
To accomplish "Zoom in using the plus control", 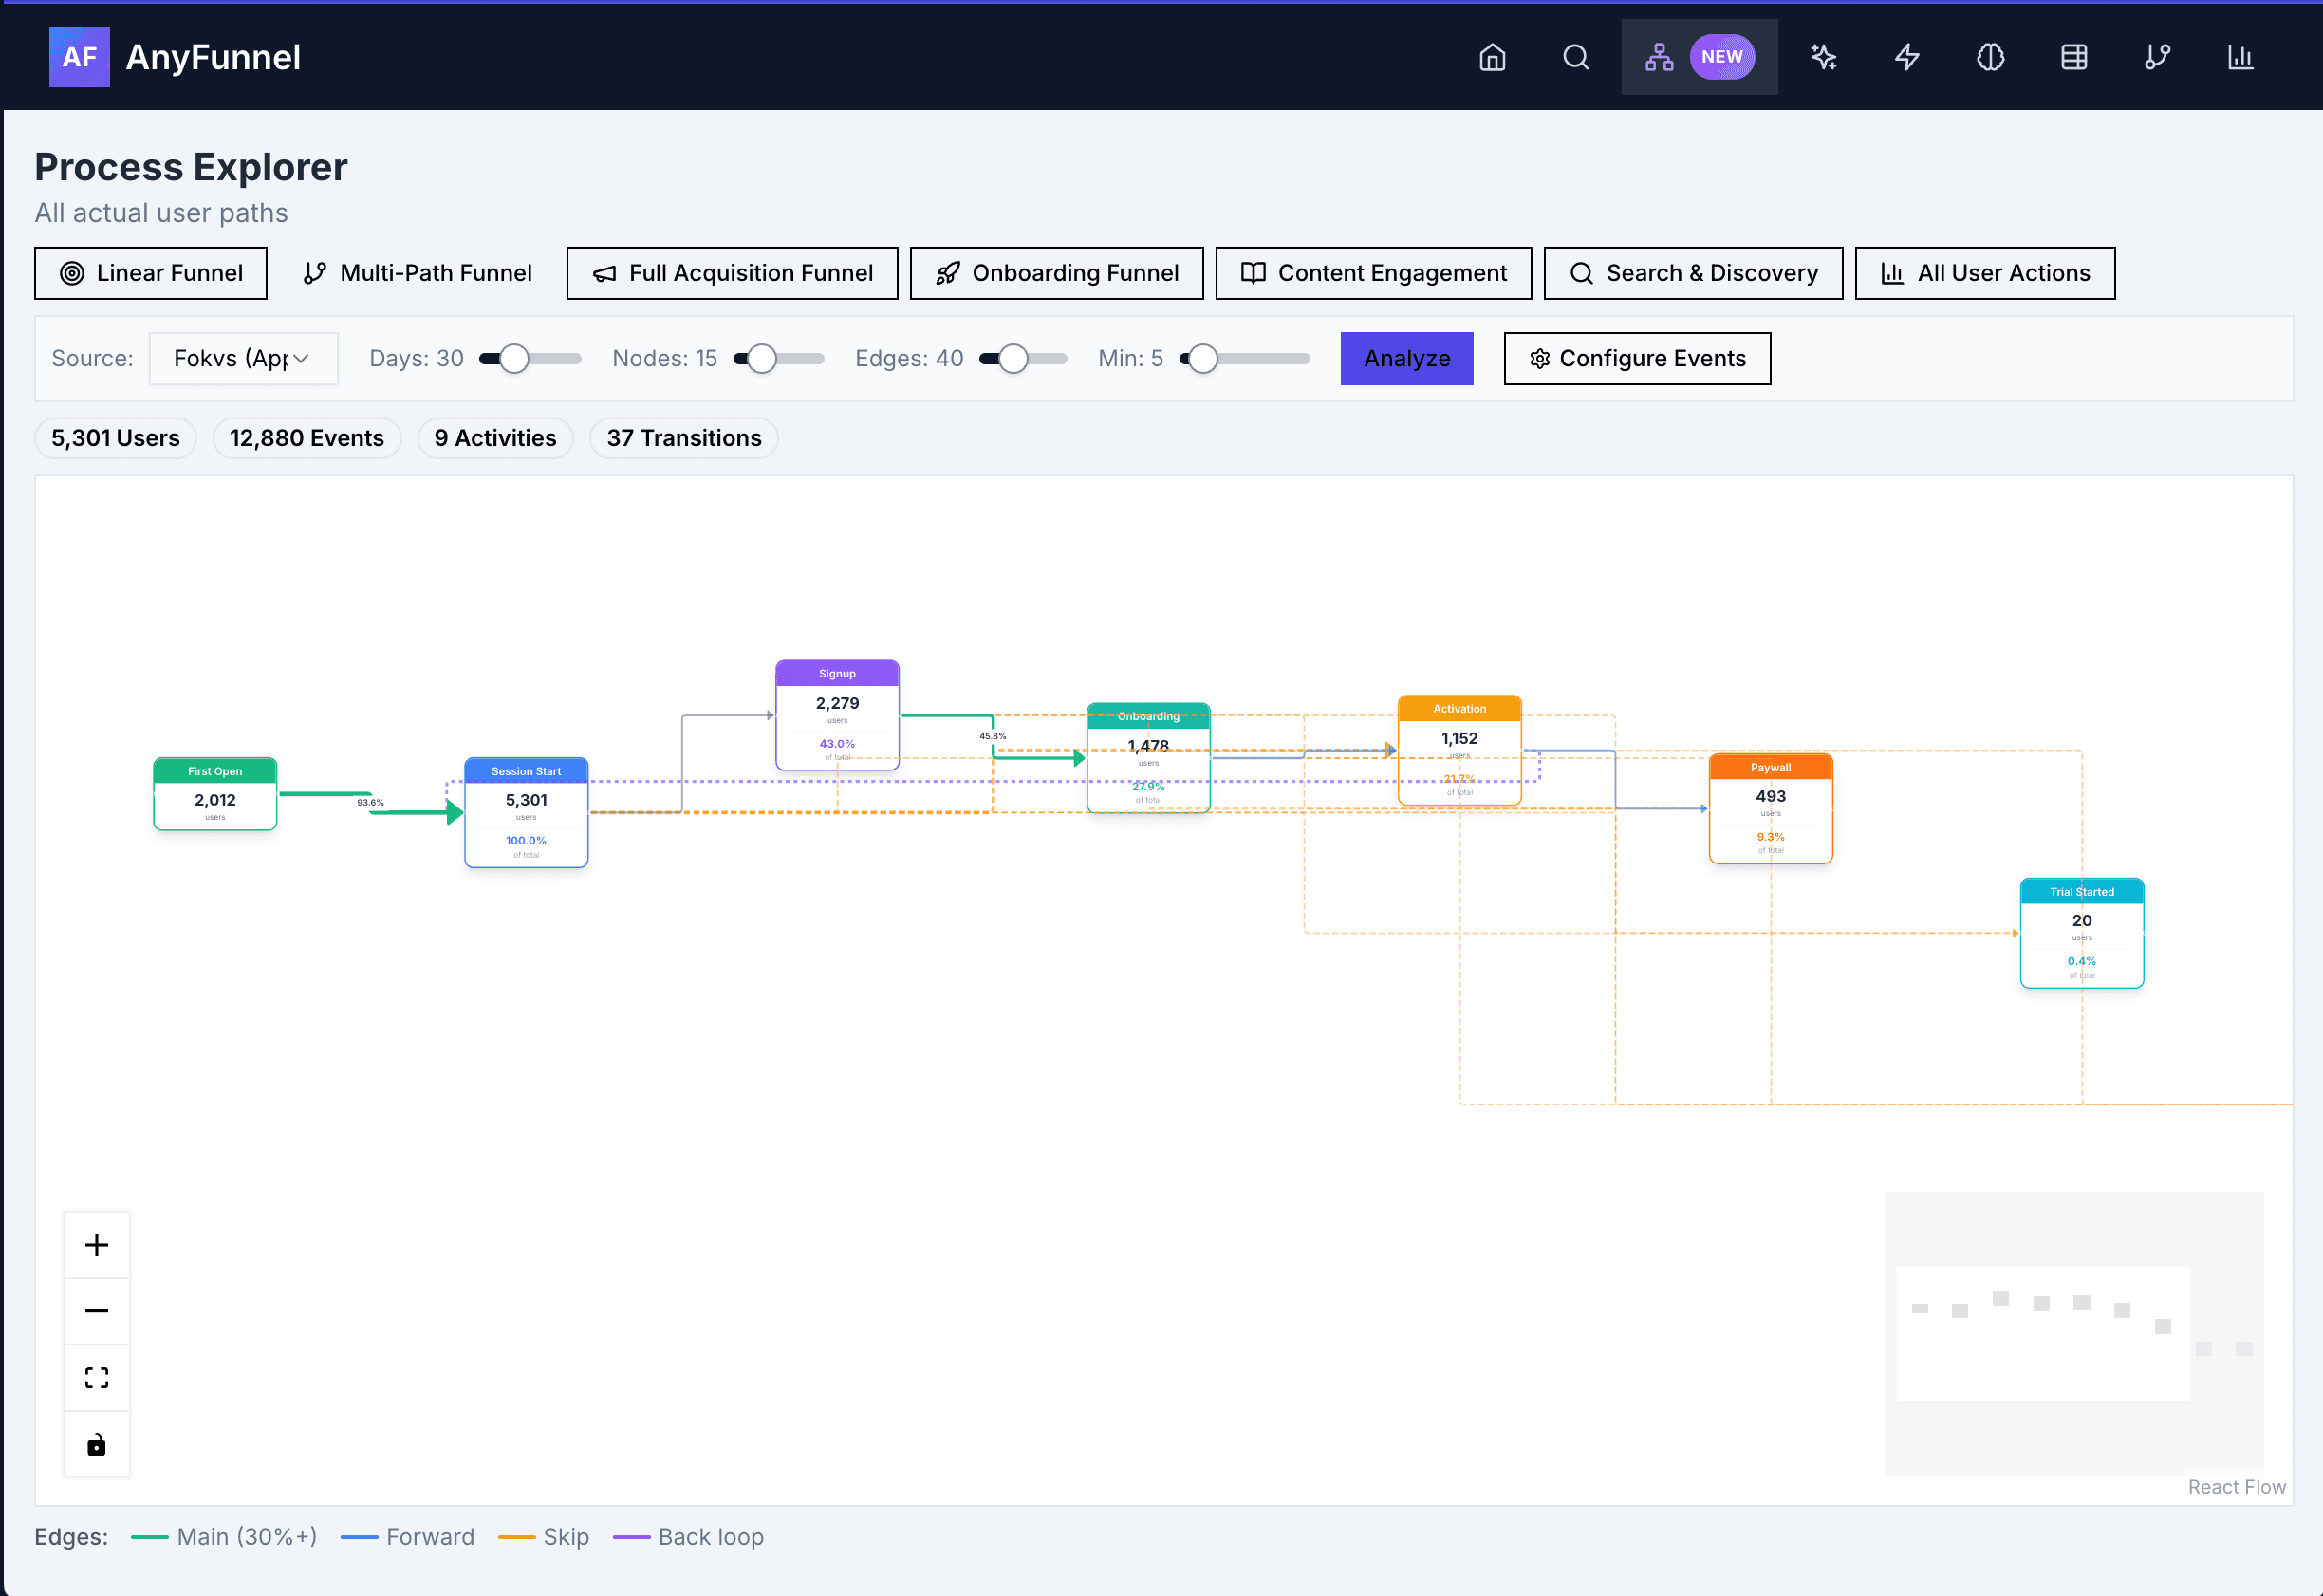I will 96,1244.
